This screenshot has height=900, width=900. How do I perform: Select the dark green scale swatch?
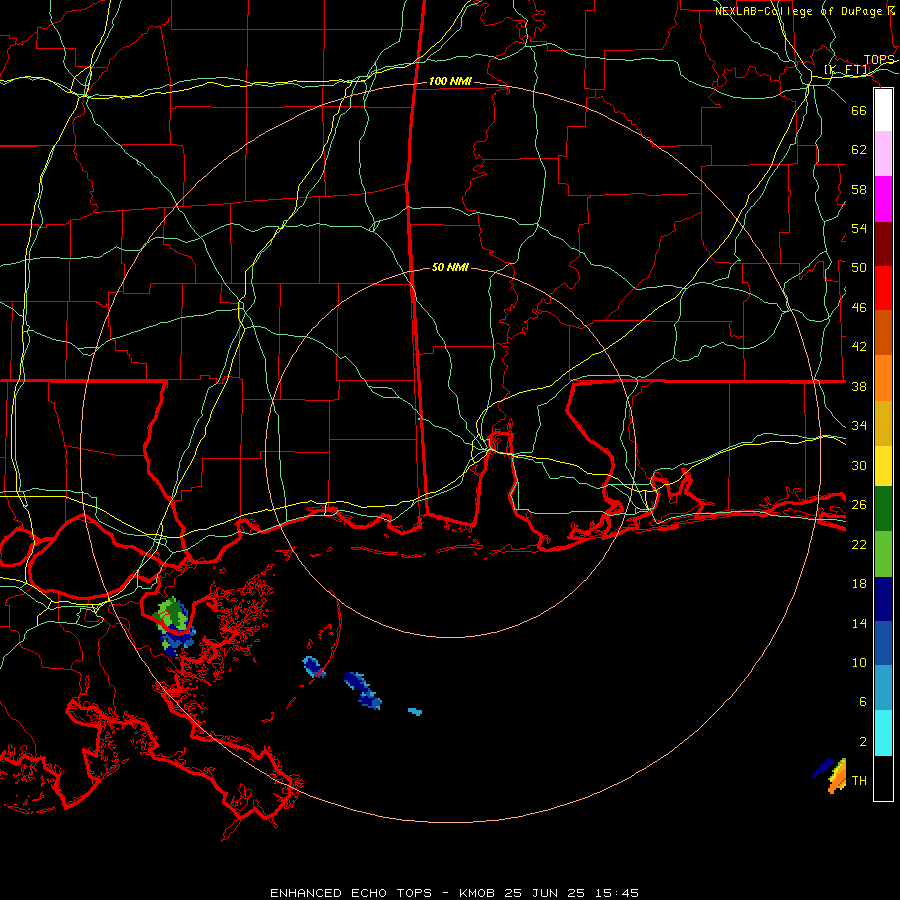click(883, 509)
